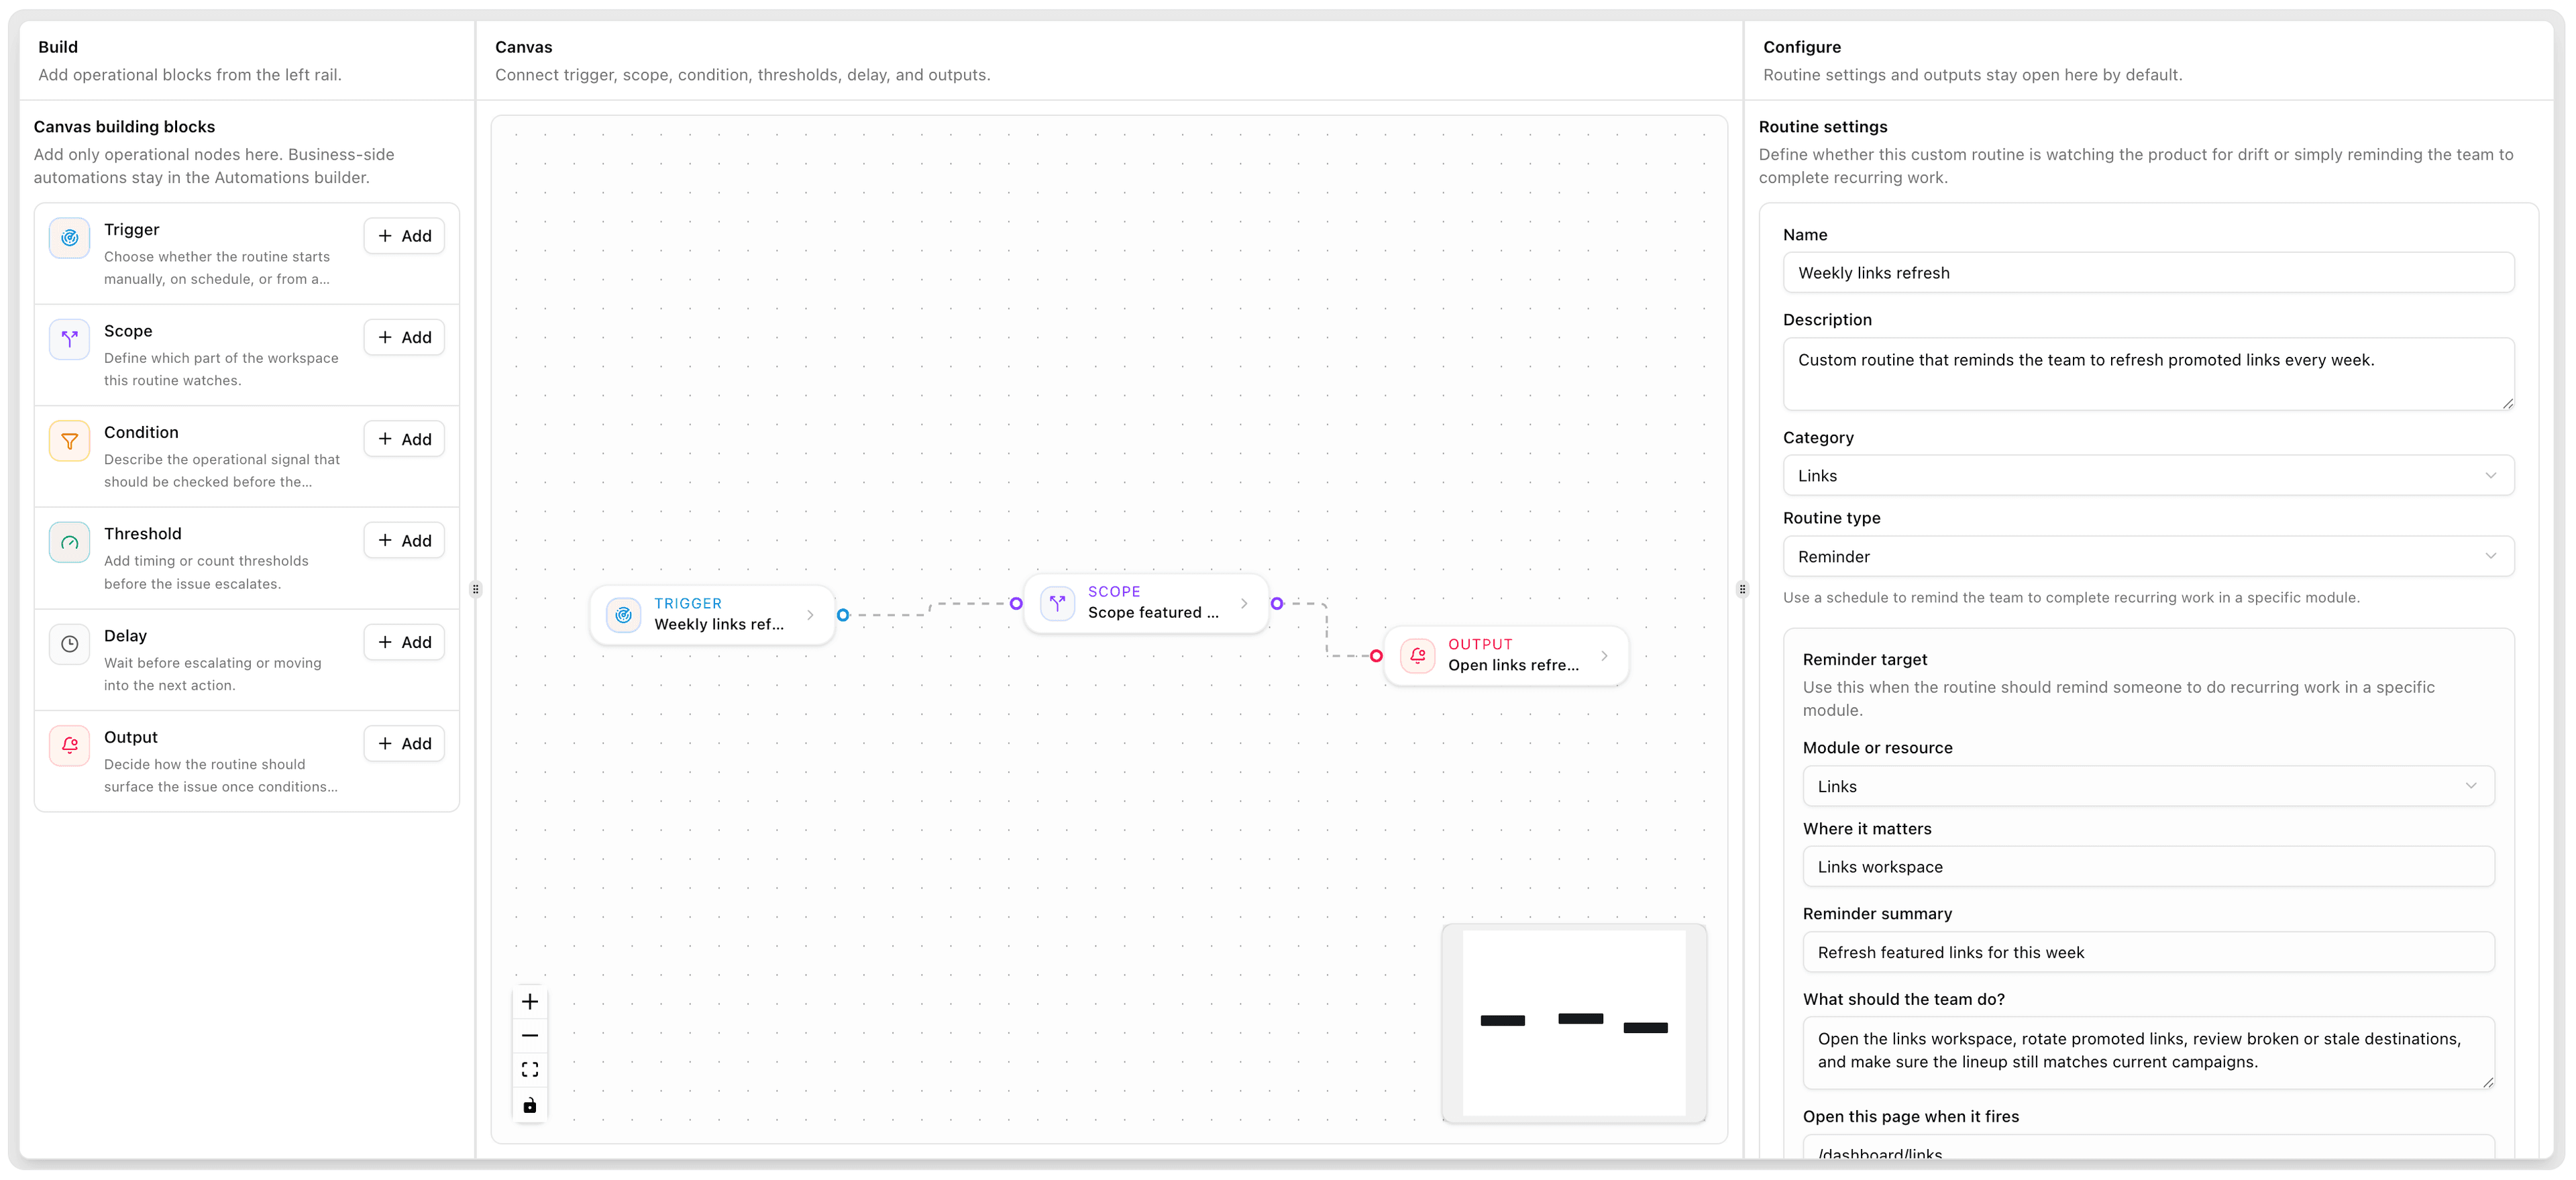Screen dimensions: 2576x1180
Task: Click the bell icon on the Output node
Action: (x=1417, y=655)
